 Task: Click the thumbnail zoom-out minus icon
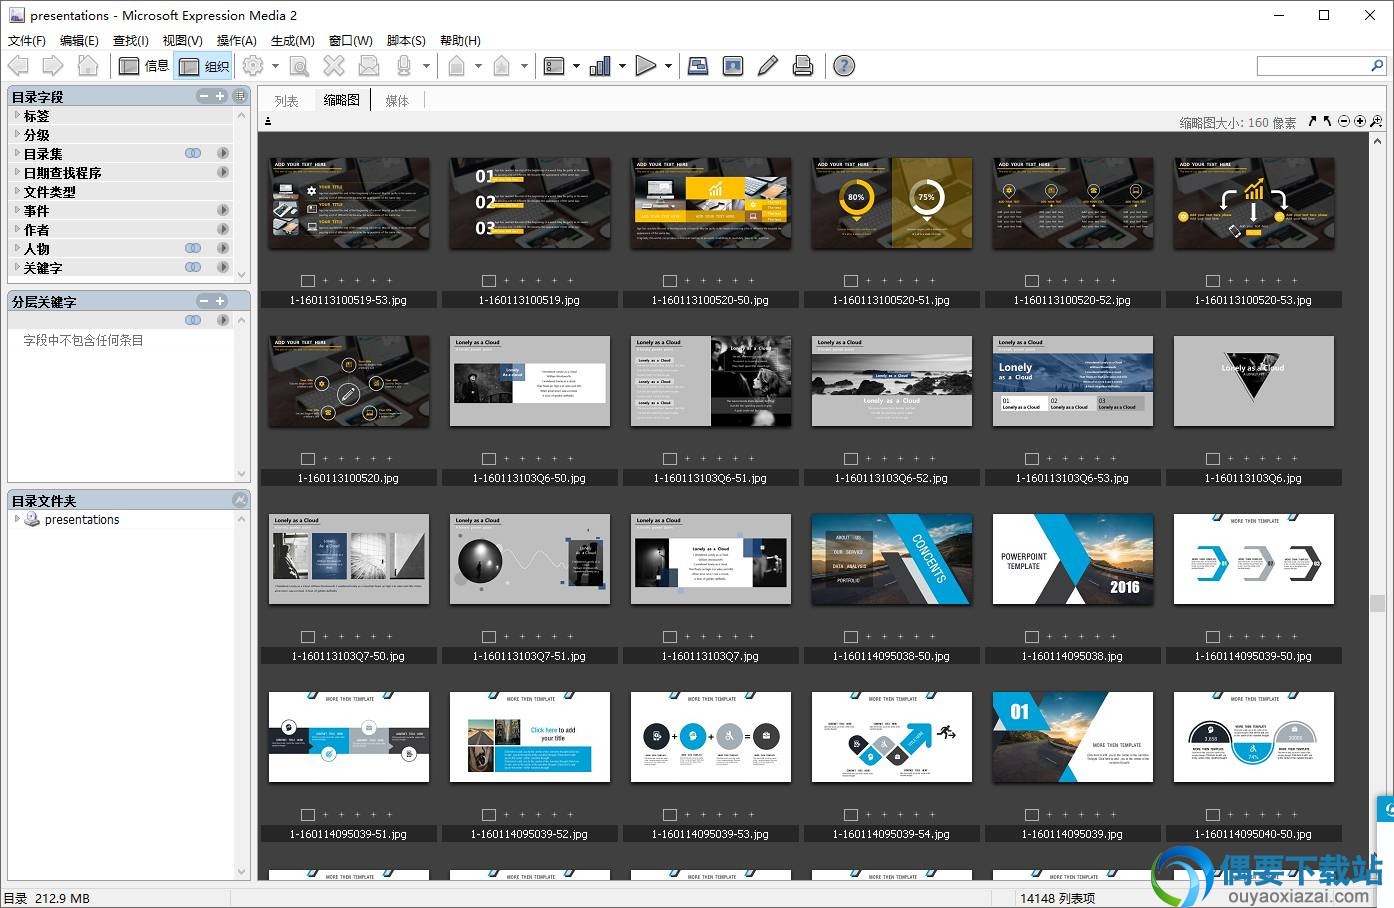[1345, 121]
